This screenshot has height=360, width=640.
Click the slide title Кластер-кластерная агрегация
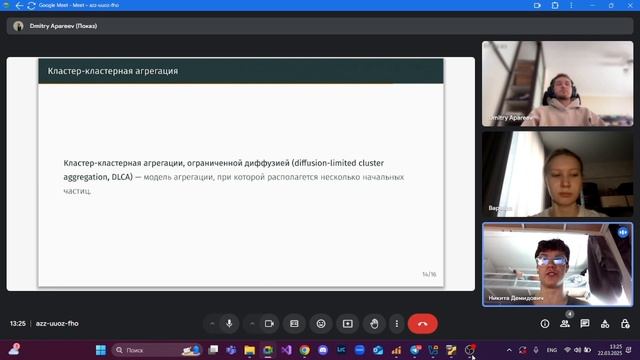point(113,71)
